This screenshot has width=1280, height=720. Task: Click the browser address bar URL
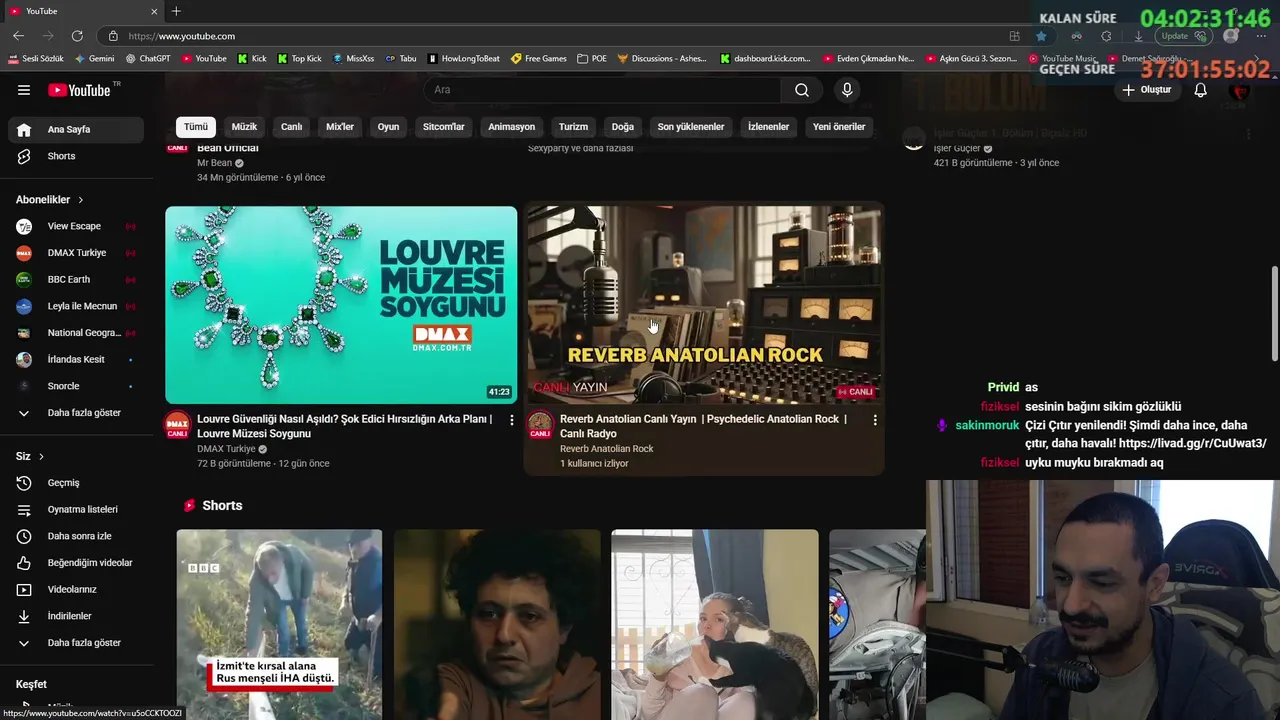pyautogui.click(x=182, y=36)
